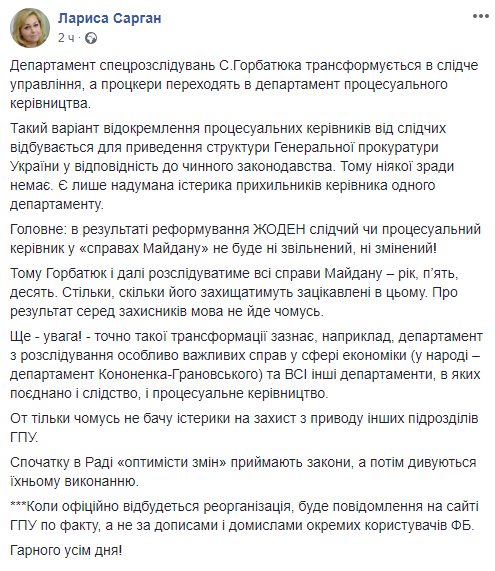495x571 pixels.
Task: Click the paragraph starting '***Коли офіційно'
Action: (244, 516)
